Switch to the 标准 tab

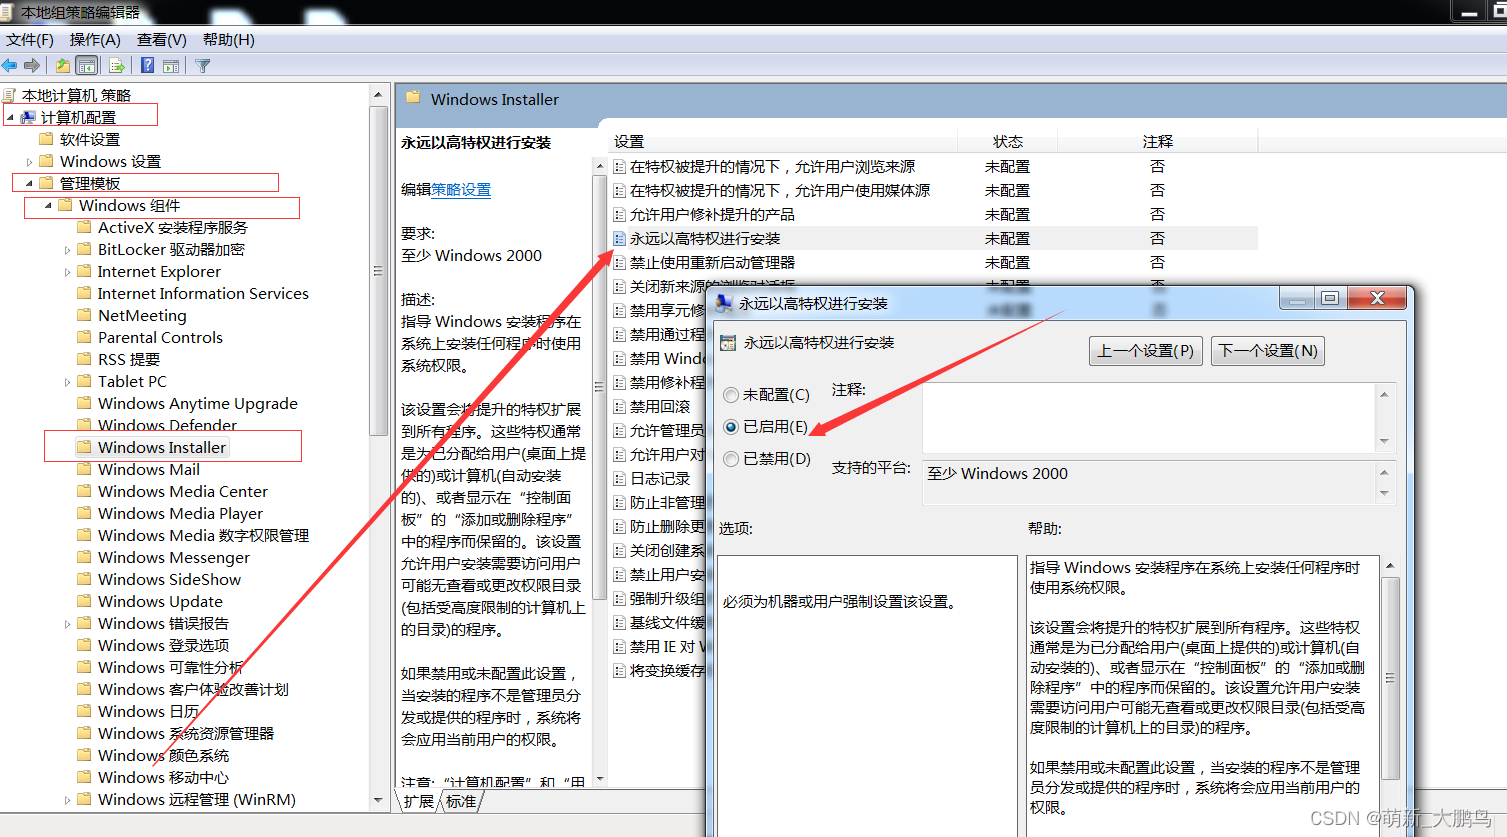462,802
